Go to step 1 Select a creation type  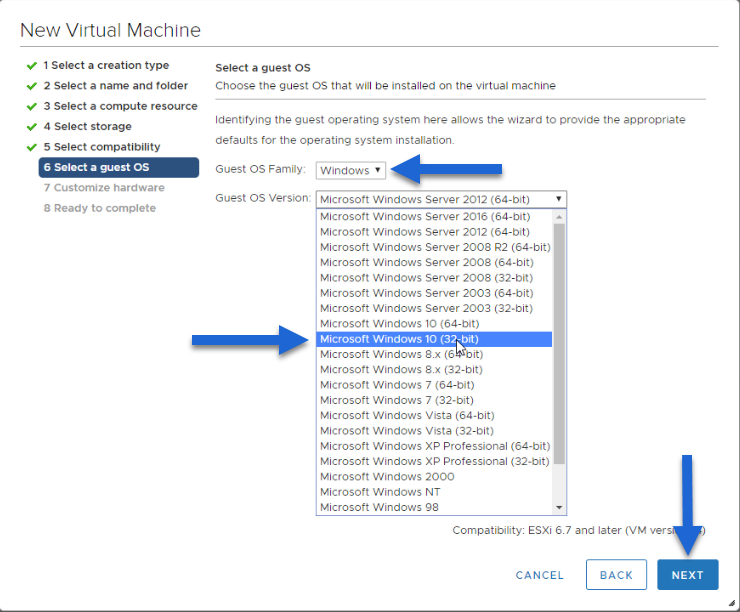[106, 65]
